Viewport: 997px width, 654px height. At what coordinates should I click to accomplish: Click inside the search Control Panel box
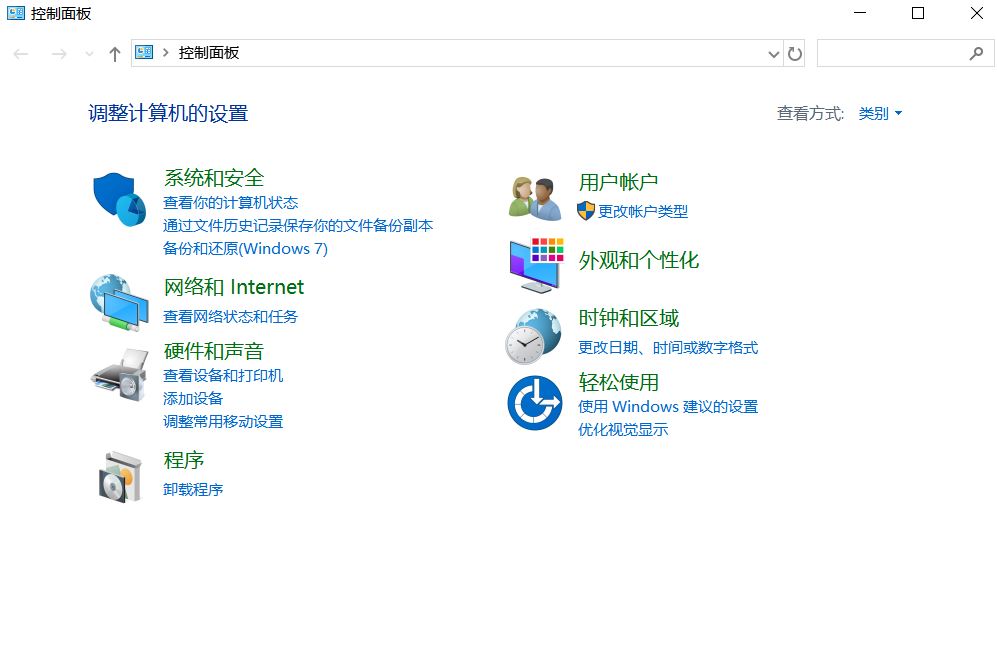(905, 53)
